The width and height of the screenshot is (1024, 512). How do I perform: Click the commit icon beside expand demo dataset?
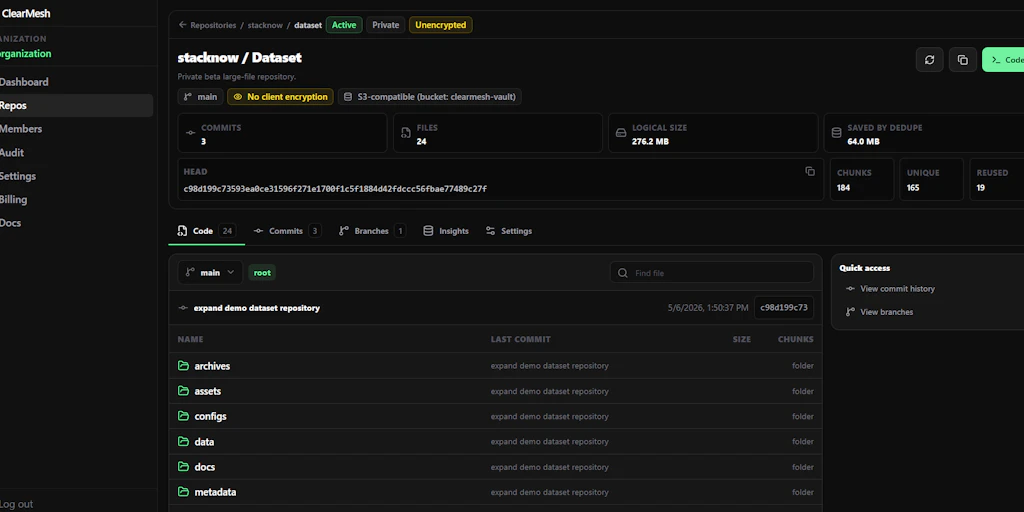click(184, 308)
